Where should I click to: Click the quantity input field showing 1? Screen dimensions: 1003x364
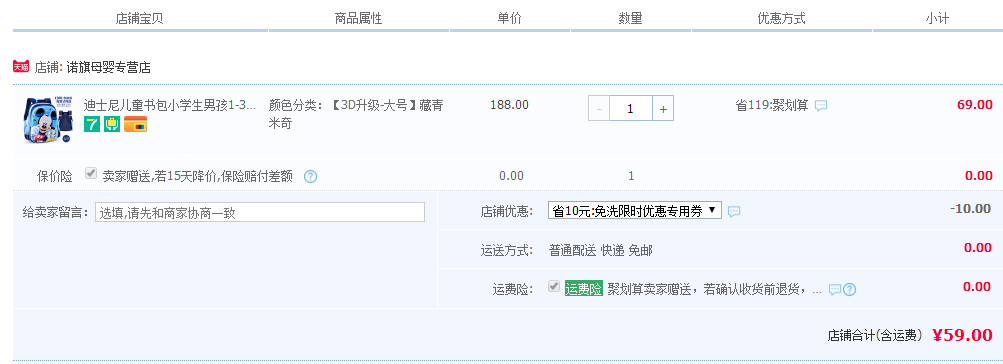(631, 109)
